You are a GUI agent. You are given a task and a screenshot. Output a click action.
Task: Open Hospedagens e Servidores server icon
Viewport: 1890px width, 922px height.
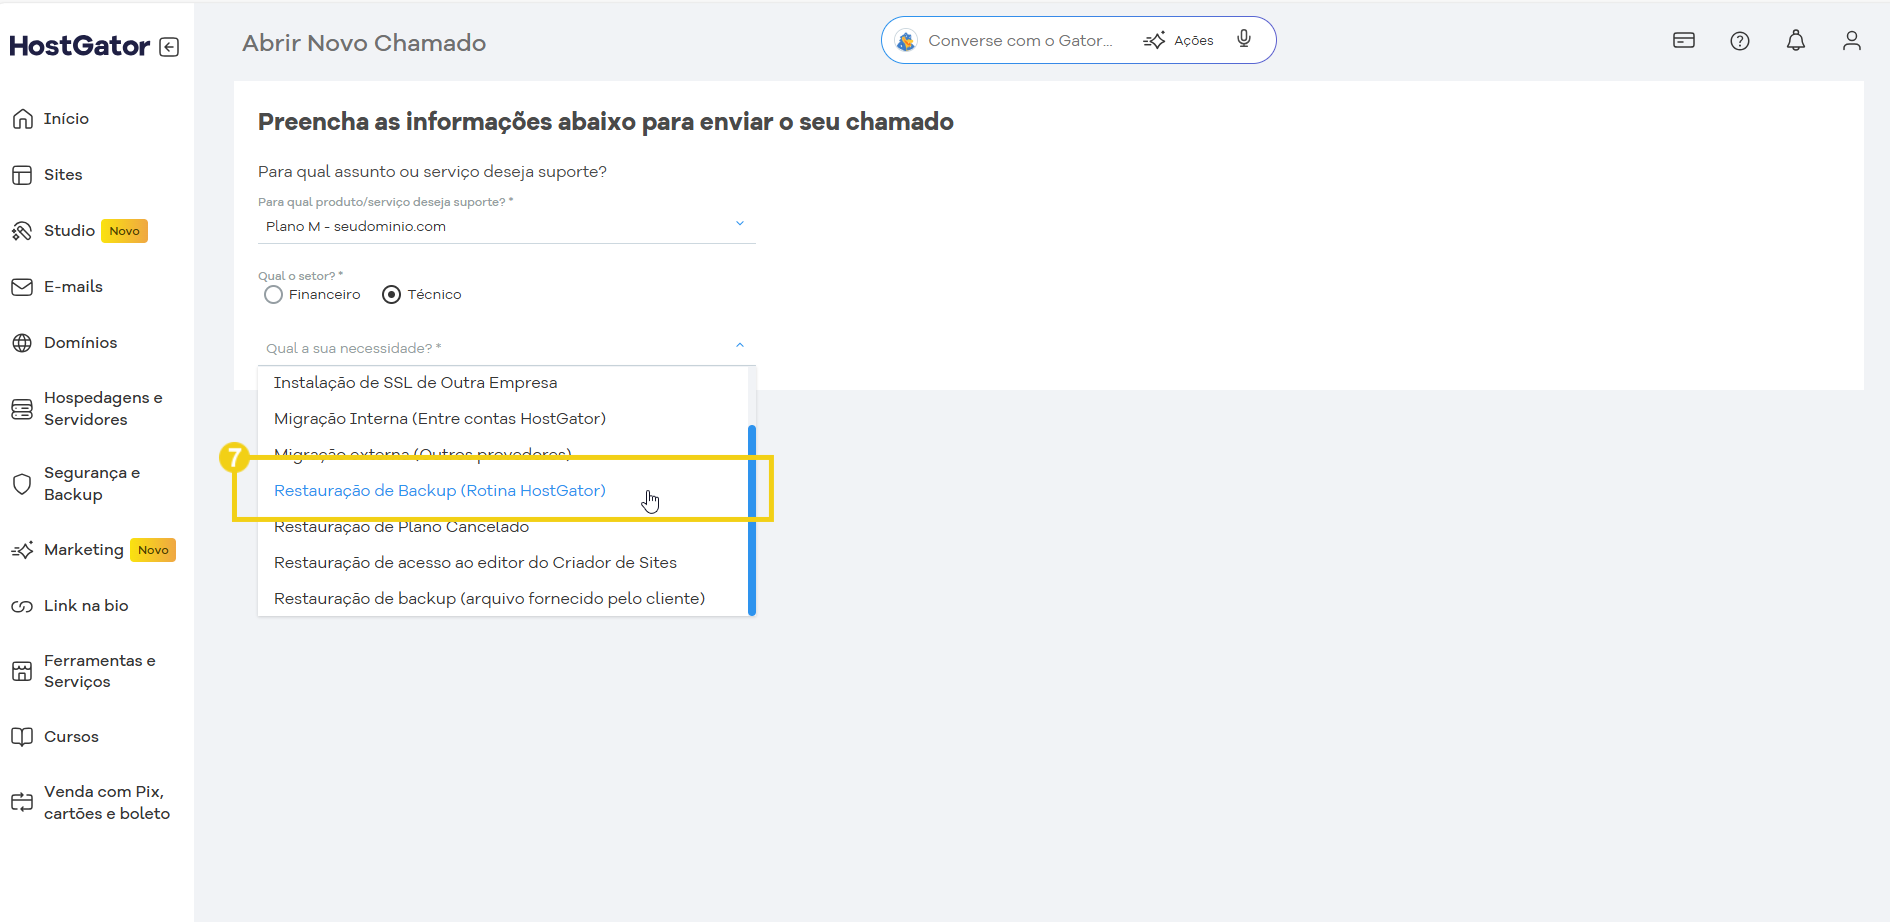coord(22,409)
